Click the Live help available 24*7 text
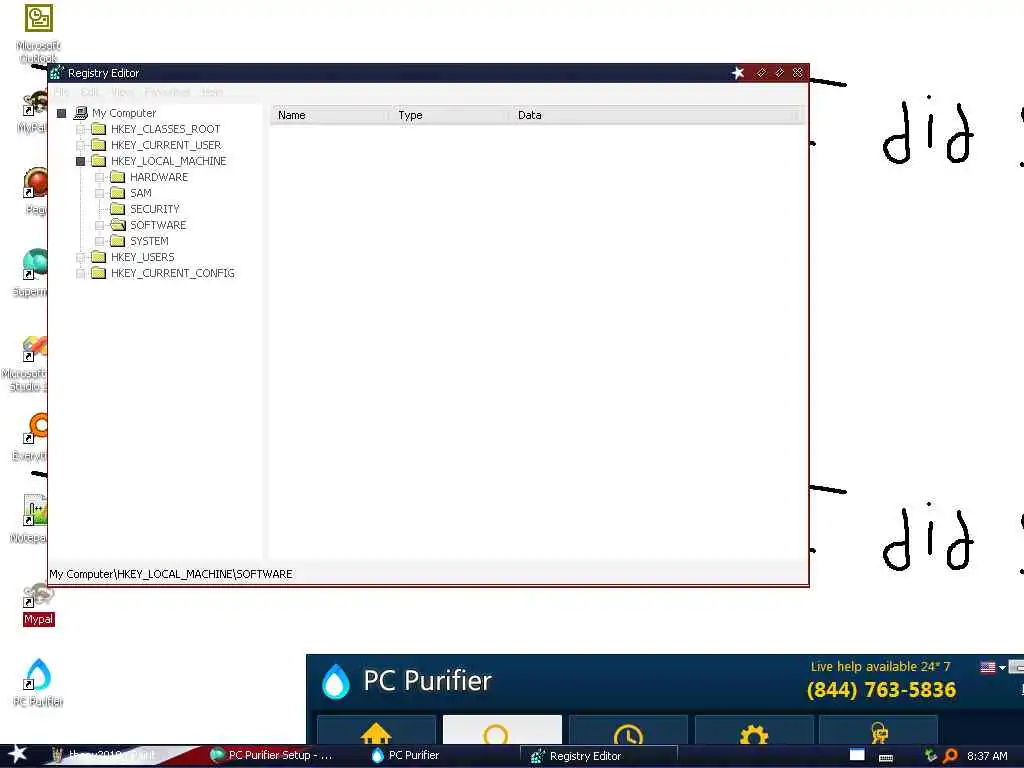The width and height of the screenshot is (1024, 768). pyautogui.click(x=880, y=667)
